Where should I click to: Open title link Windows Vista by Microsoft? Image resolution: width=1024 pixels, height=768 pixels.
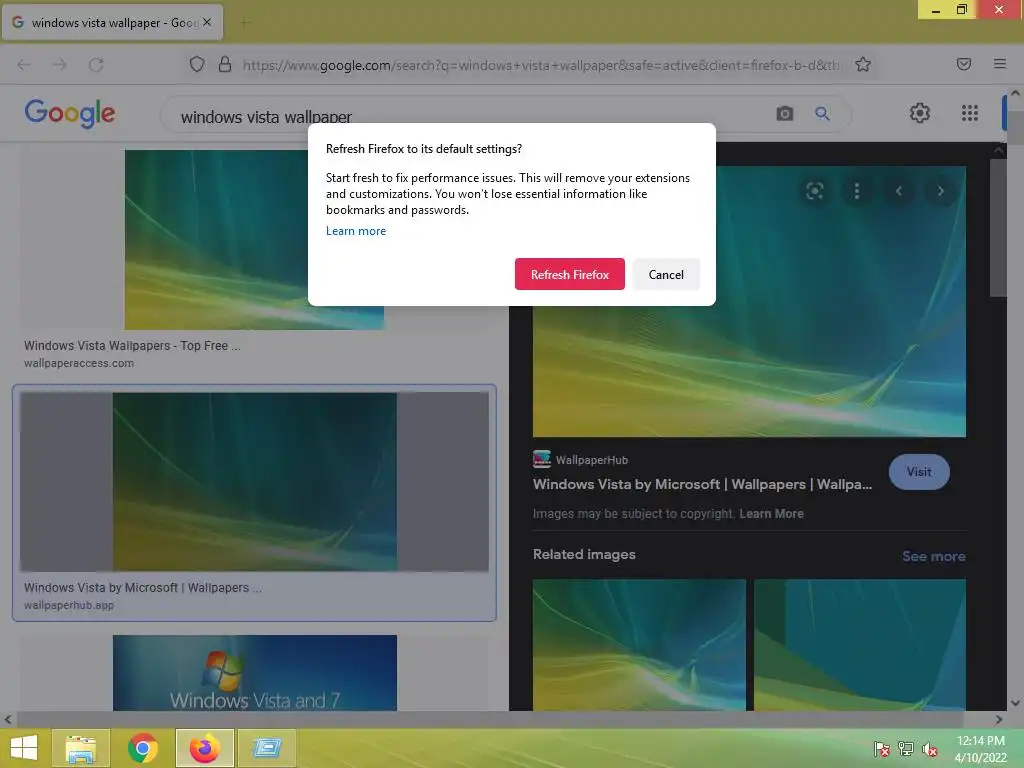coord(702,484)
